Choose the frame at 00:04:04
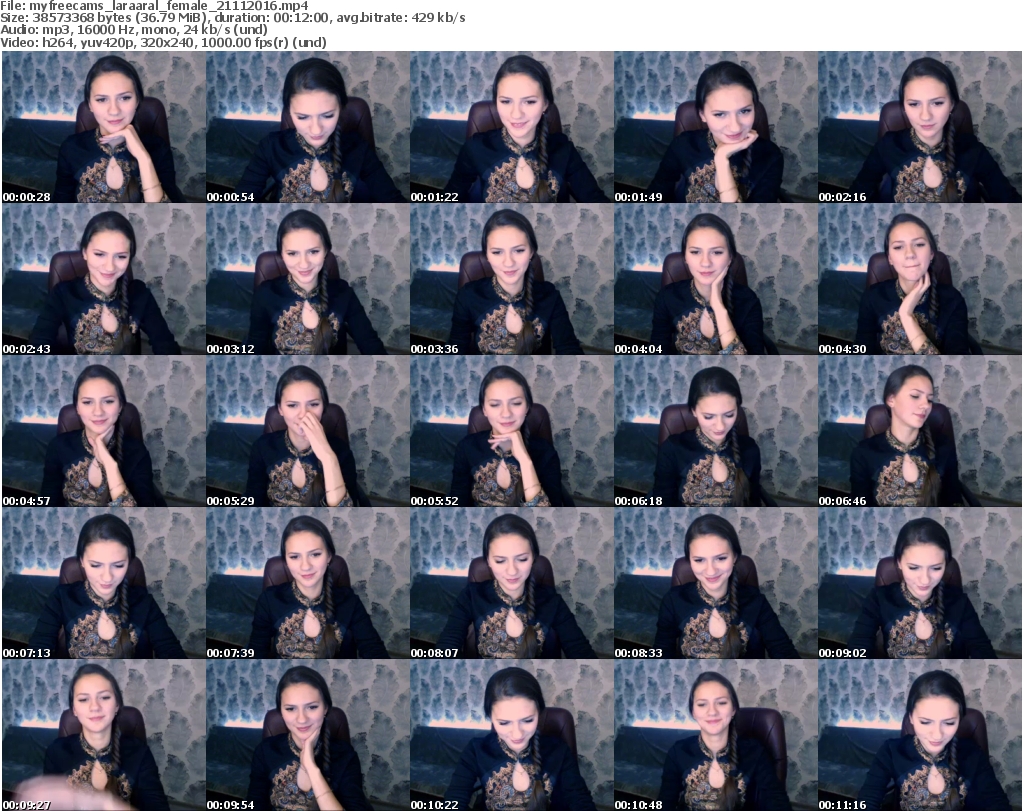 point(716,279)
